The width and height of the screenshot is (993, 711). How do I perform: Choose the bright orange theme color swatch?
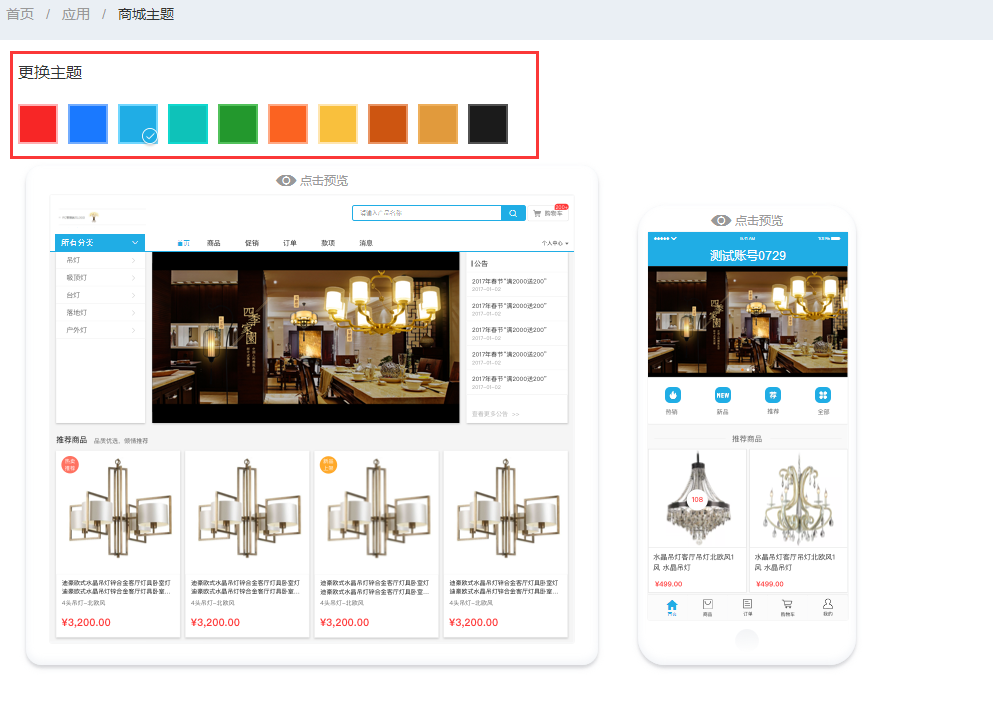[288, 124]
